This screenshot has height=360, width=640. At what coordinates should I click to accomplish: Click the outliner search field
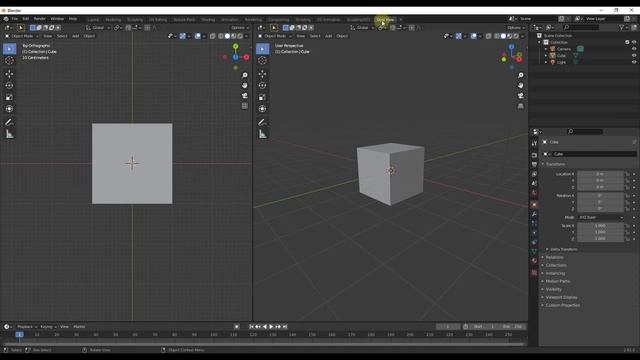click(582, 27)
